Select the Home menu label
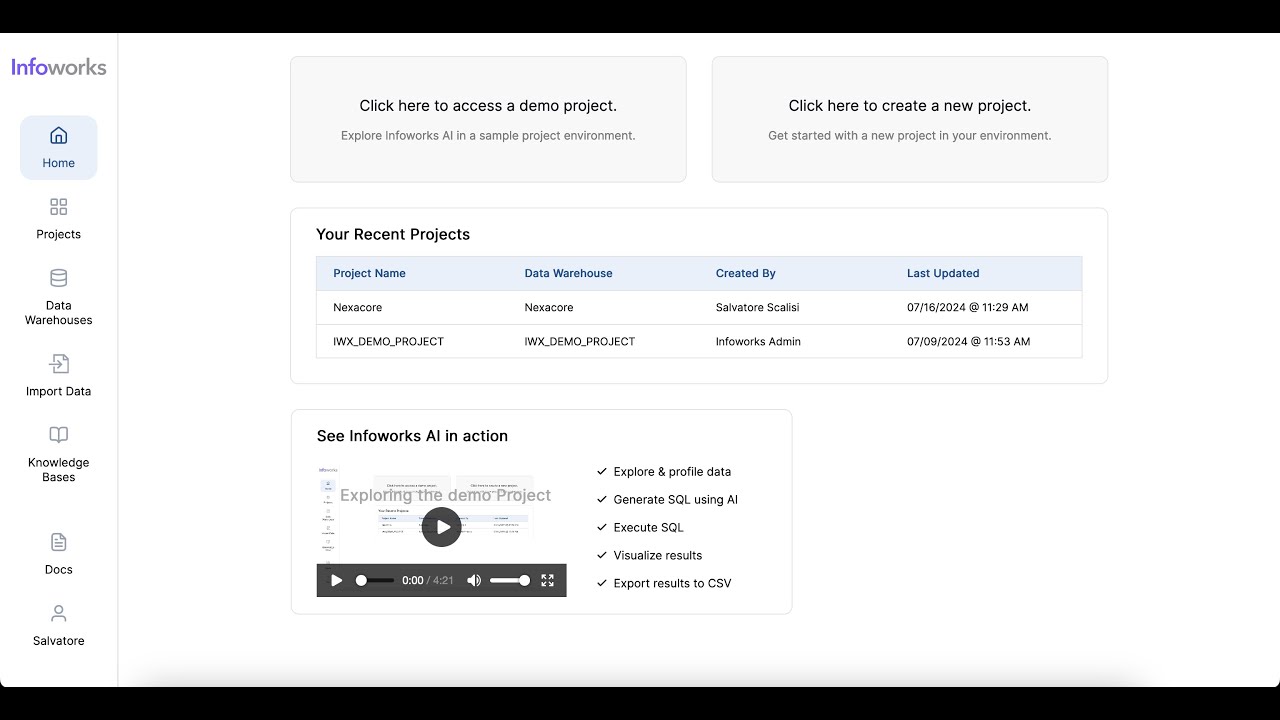Screen dimensions: 1280x720 [x=59, y=163]
